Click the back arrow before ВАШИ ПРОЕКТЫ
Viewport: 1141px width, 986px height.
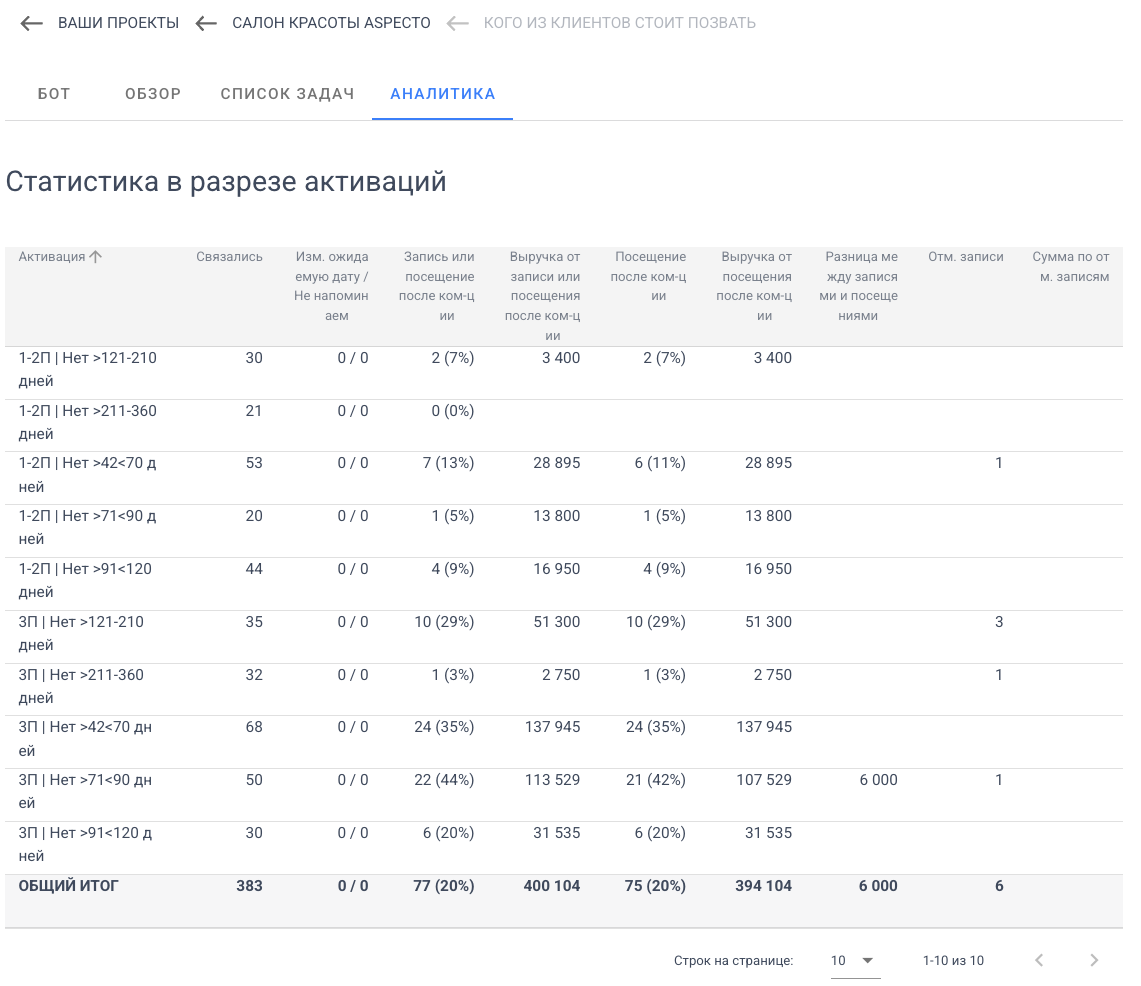click(x=31, y=23)
